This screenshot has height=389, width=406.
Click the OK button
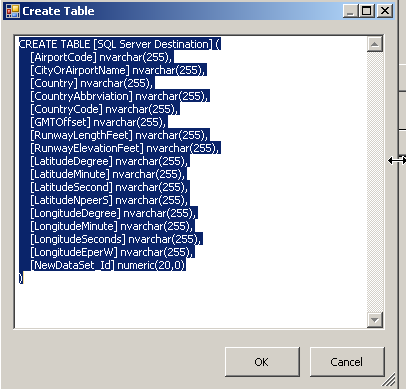click(x=262, y=362)
